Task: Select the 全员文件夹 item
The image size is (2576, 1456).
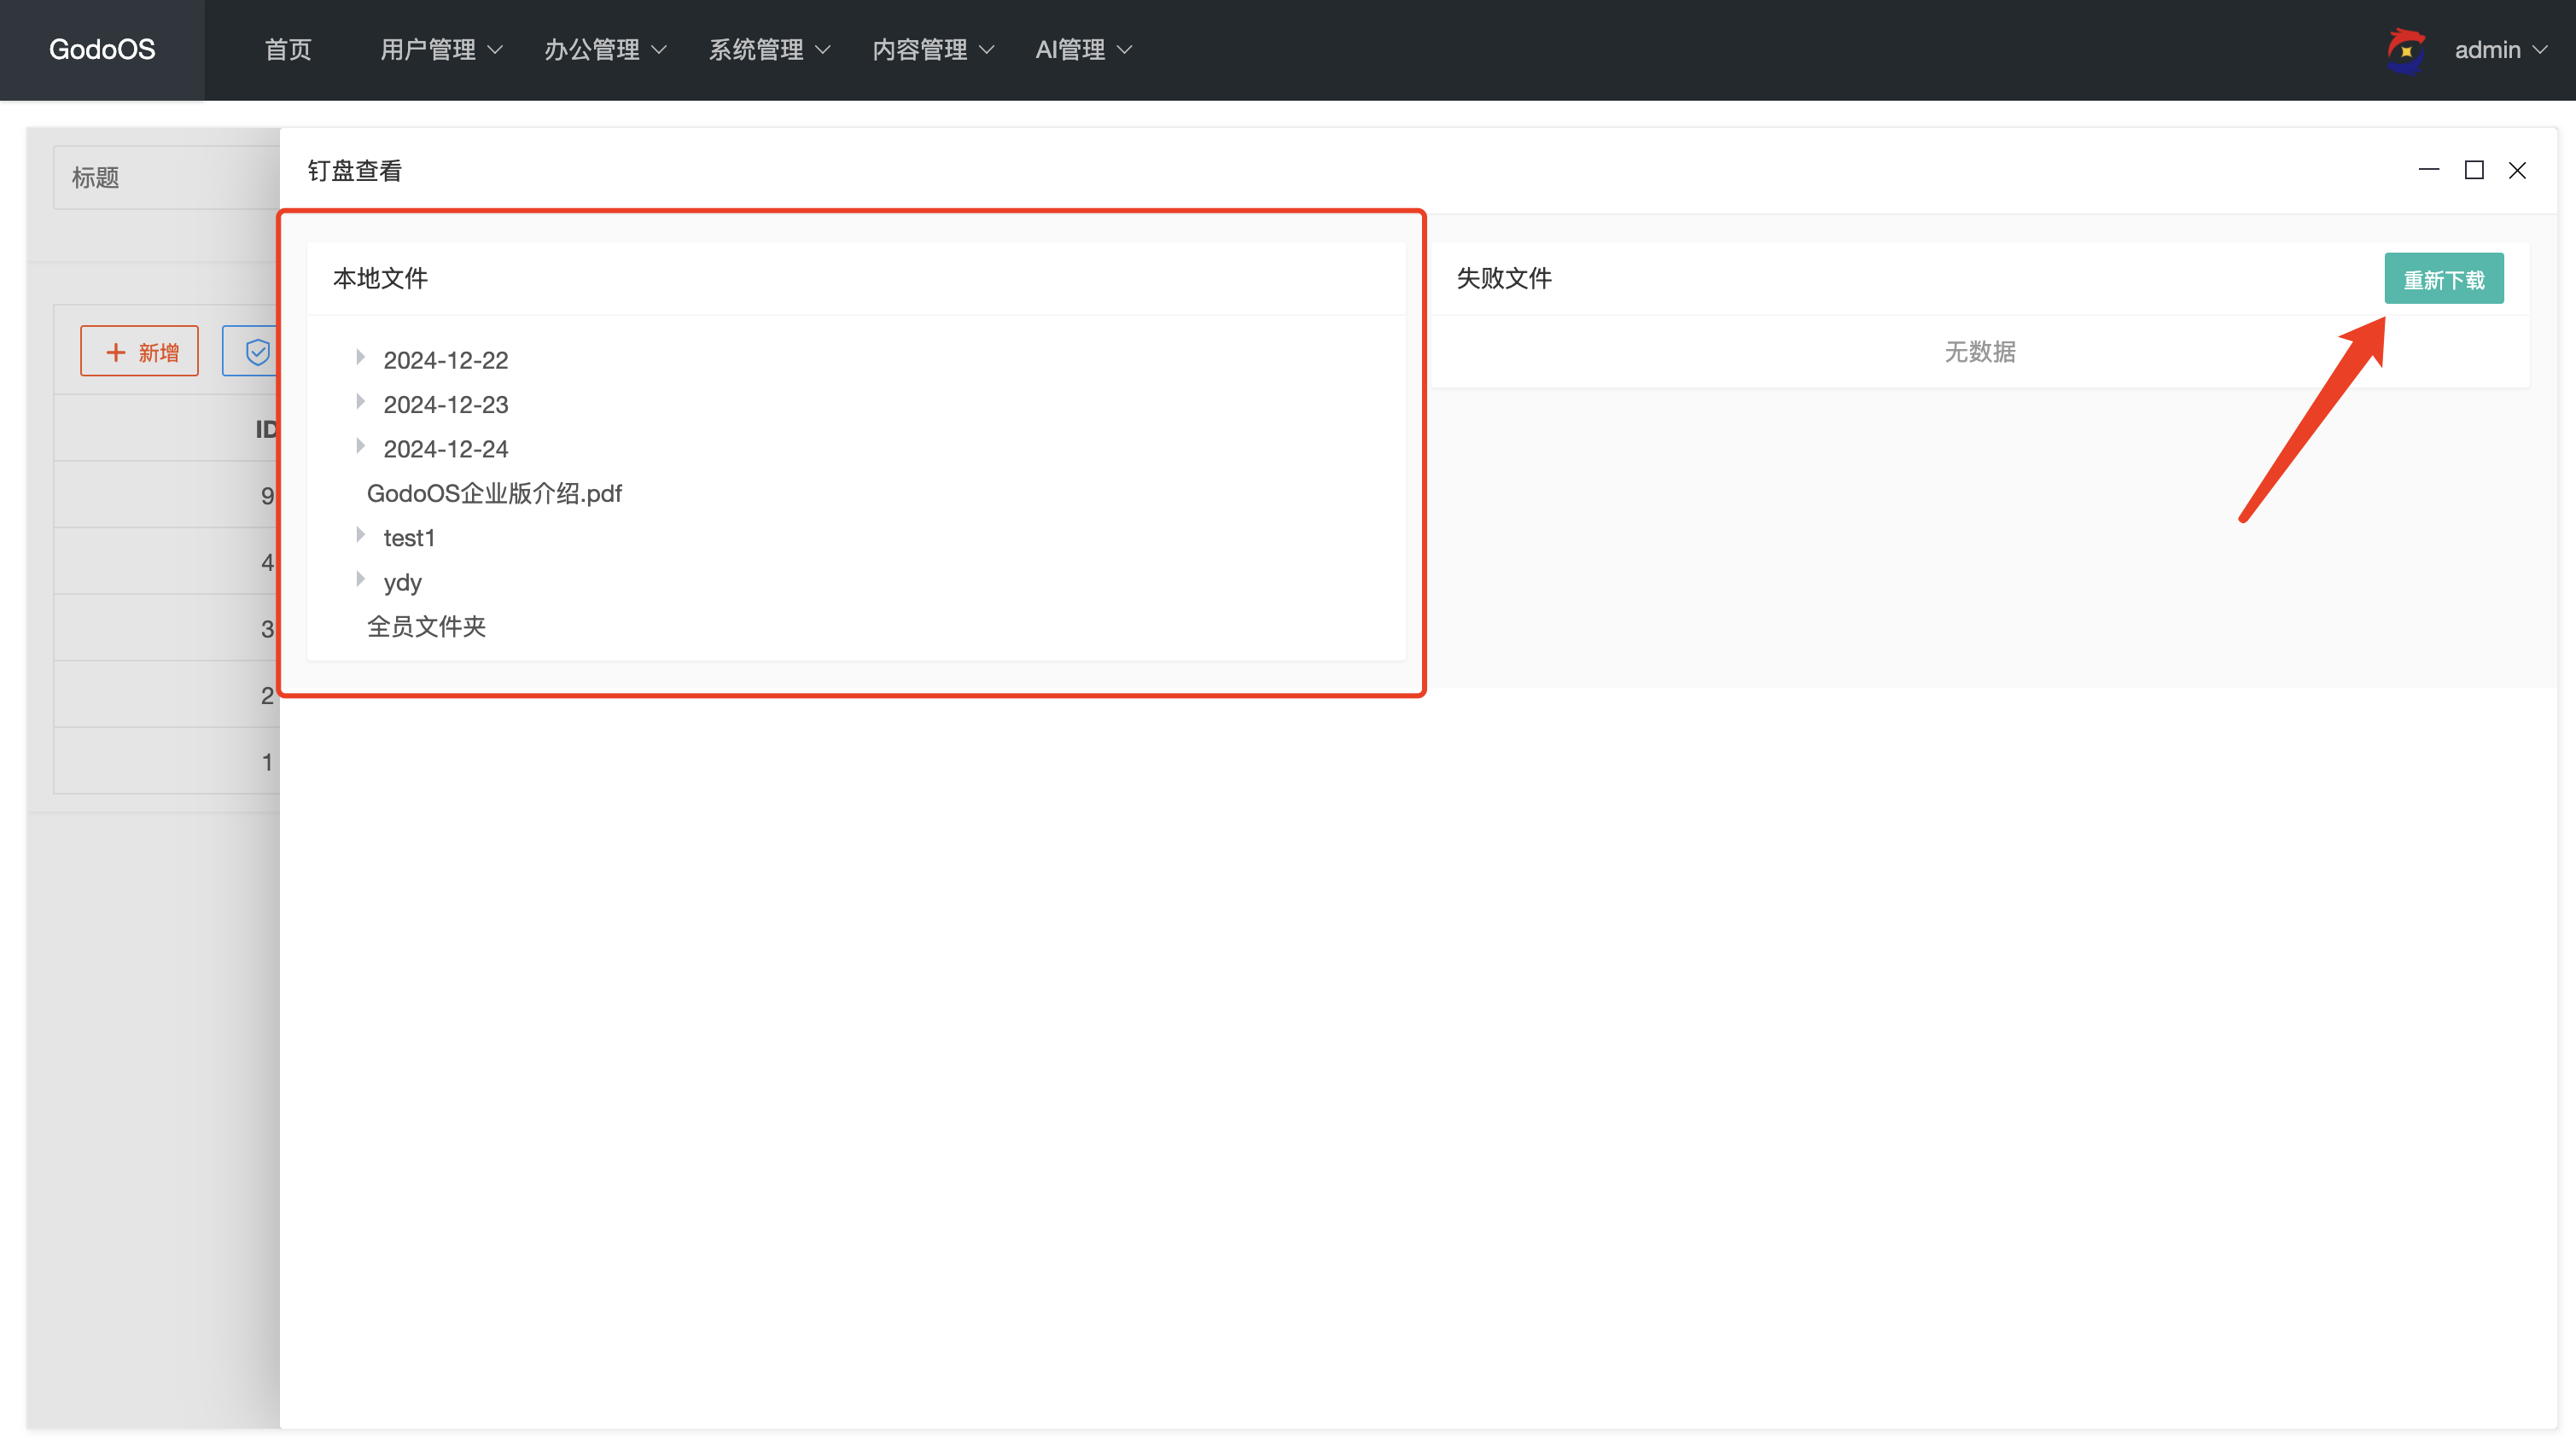Action: (426, 626)
